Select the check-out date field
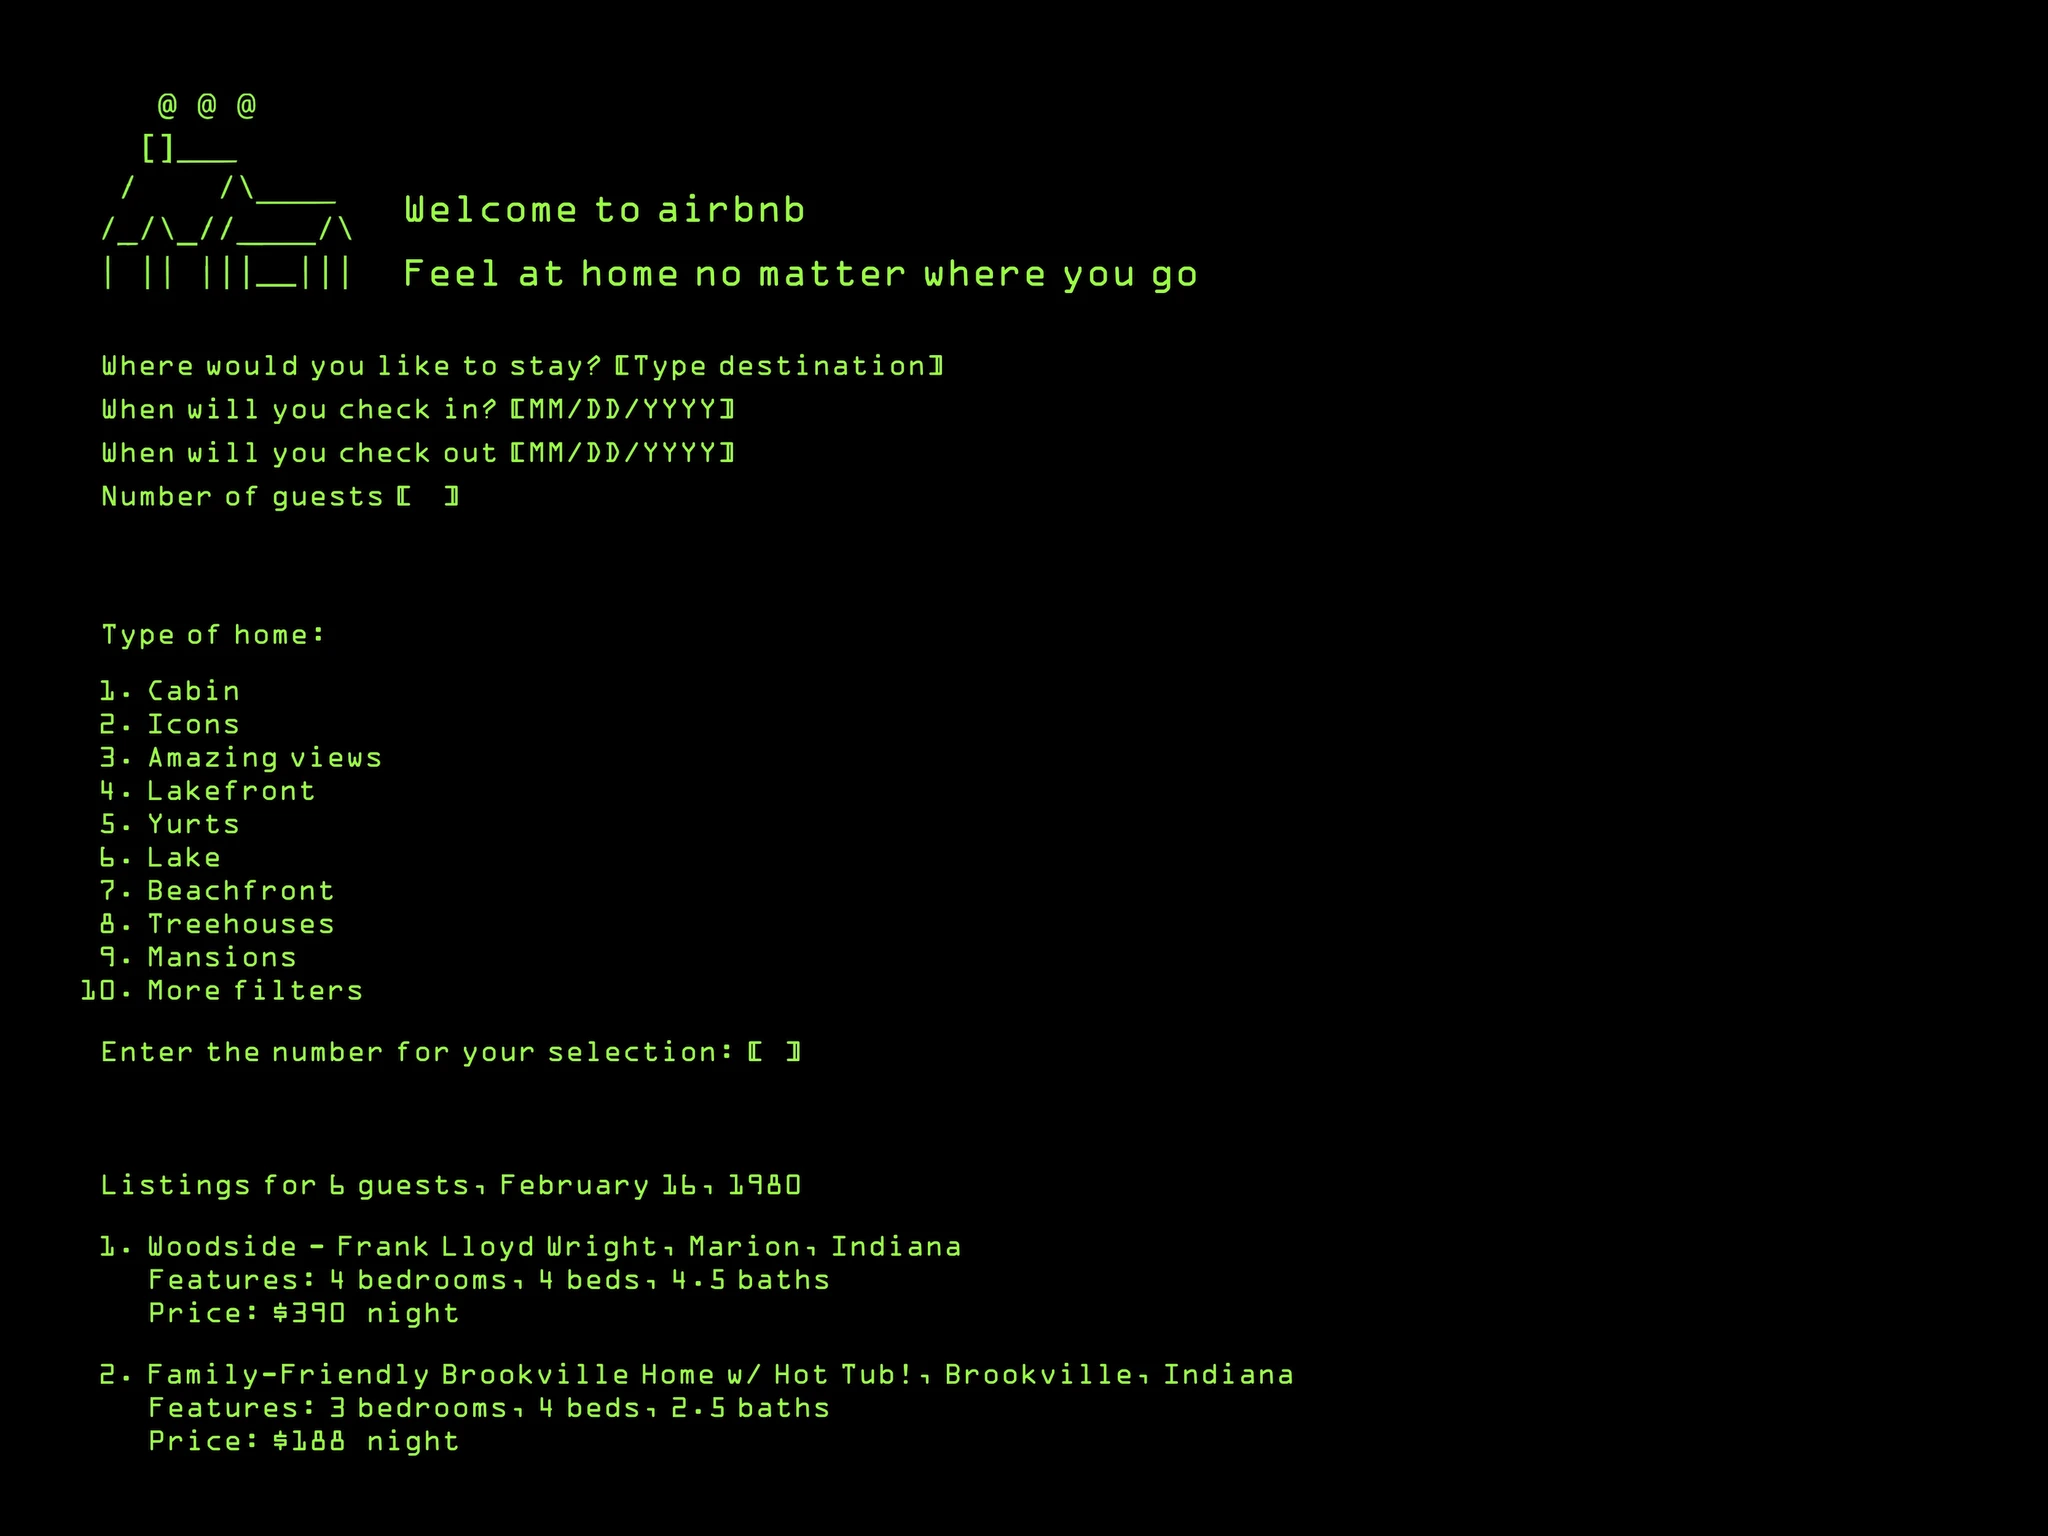Viewport: 2048px width, 1536px height. coord(622,454)
